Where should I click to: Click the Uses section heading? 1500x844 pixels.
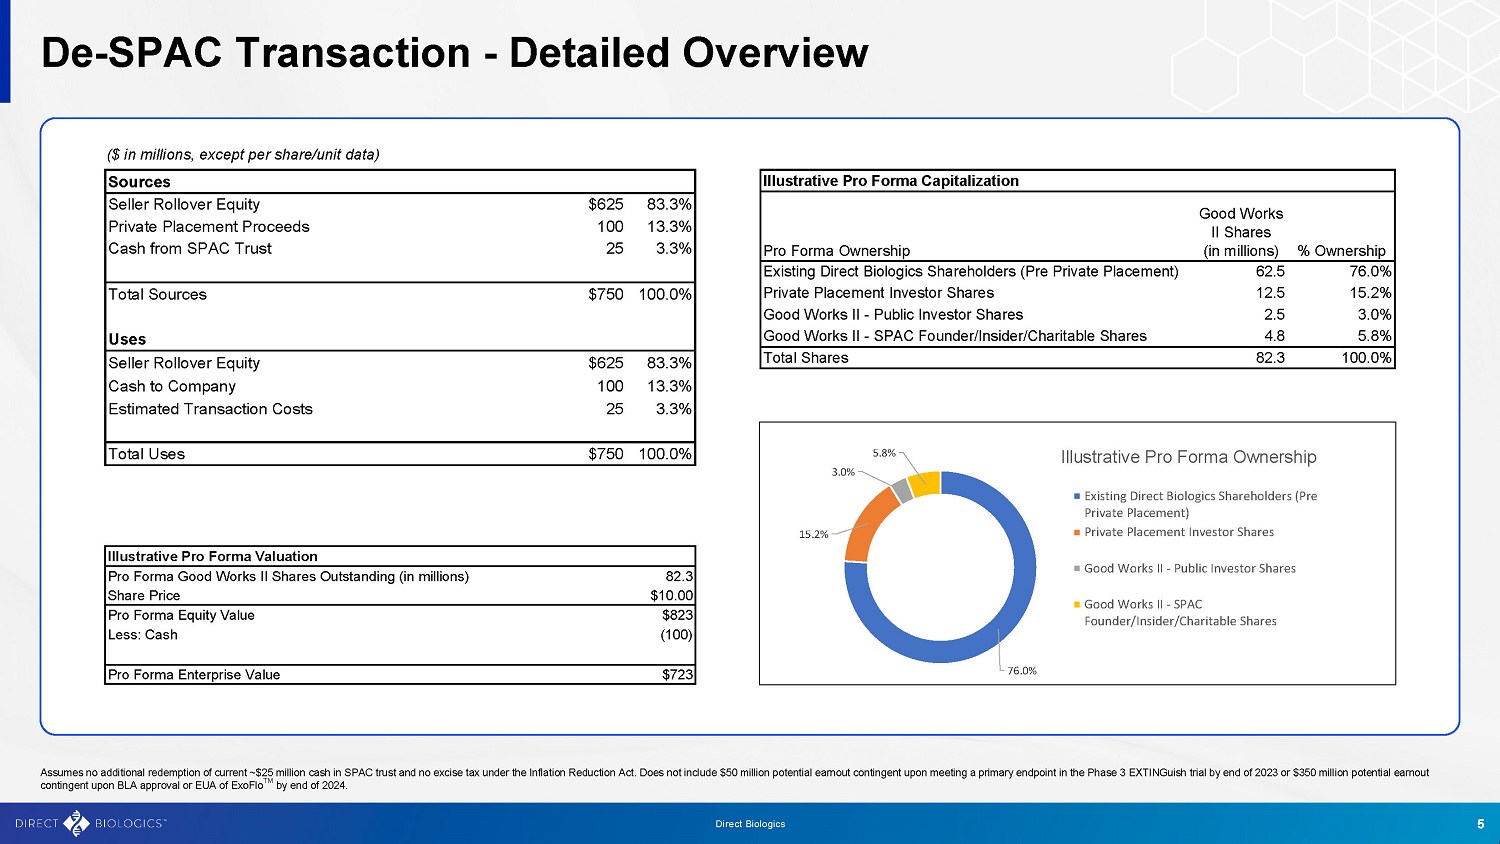(x=127, y=339)
